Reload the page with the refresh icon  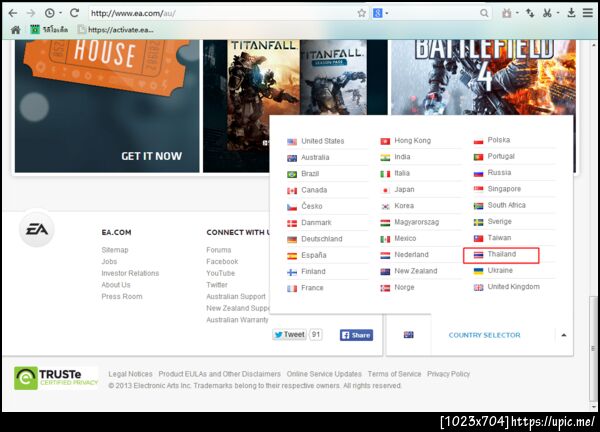[74, 13]
